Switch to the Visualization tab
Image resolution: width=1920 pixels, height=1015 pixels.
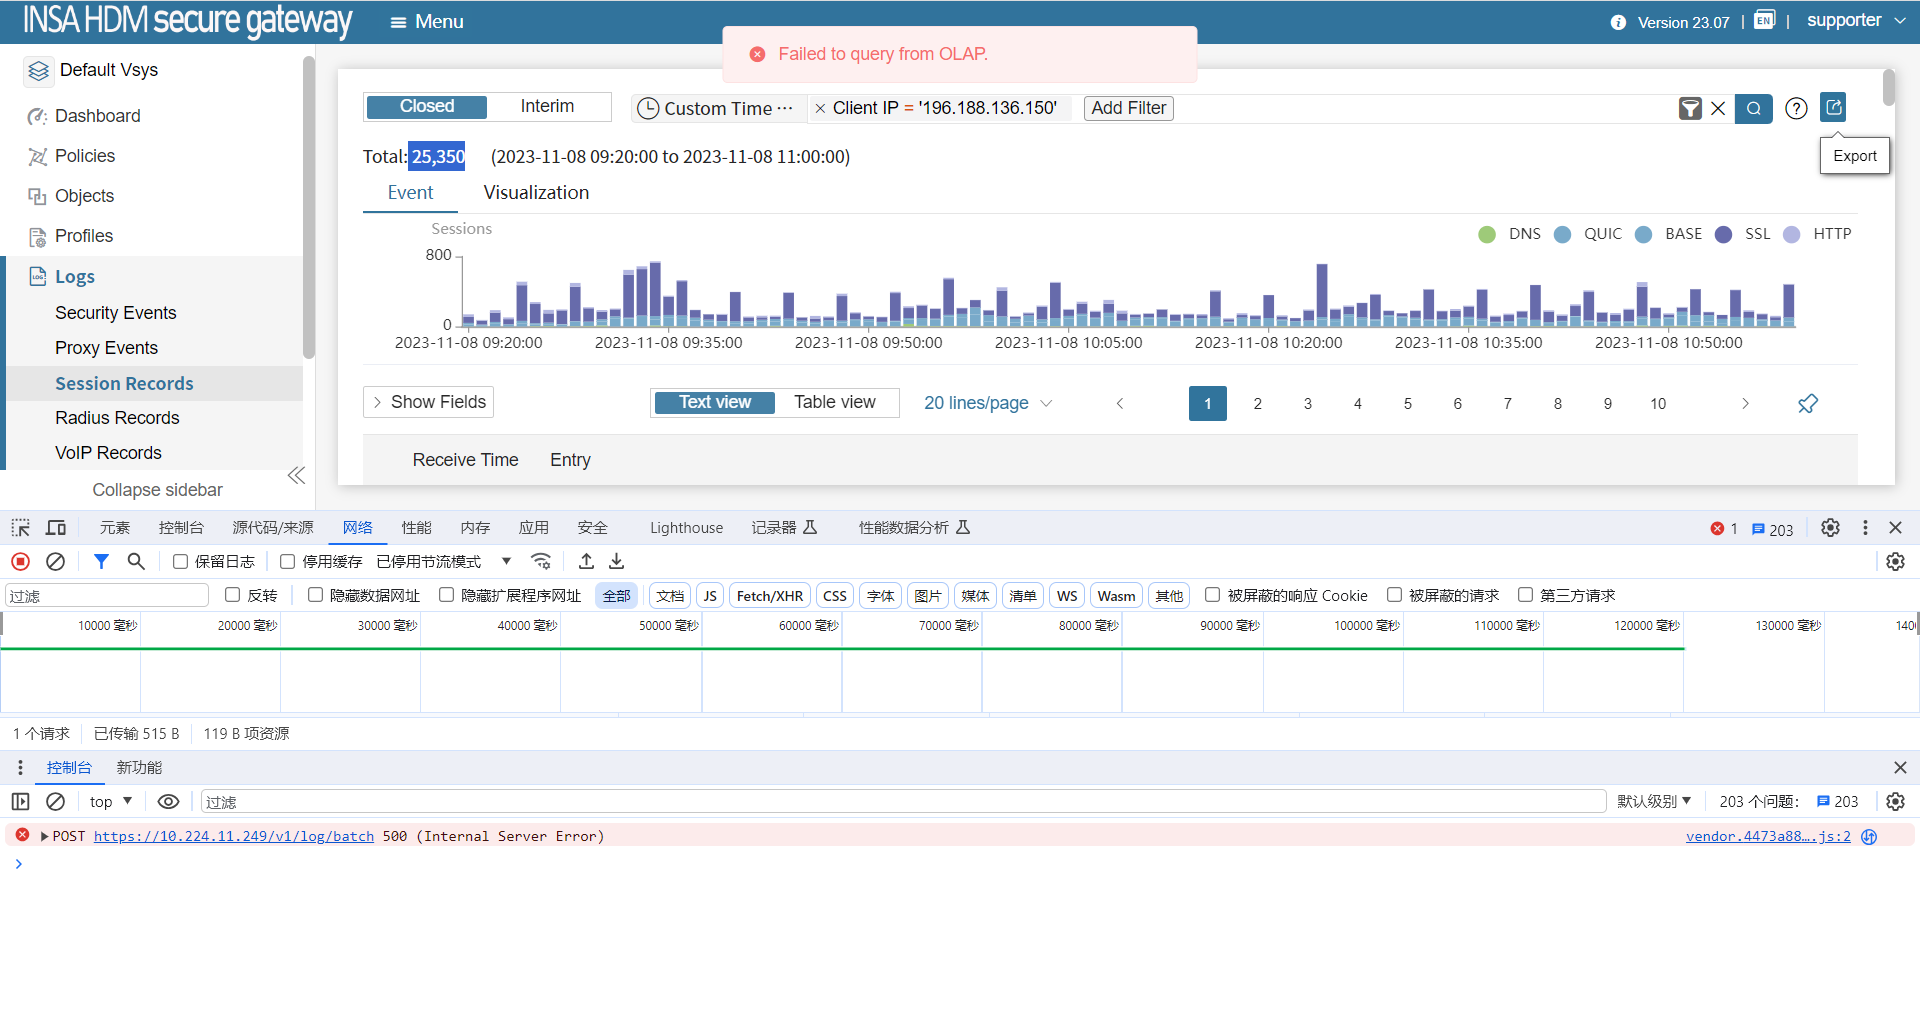(536, 193)
